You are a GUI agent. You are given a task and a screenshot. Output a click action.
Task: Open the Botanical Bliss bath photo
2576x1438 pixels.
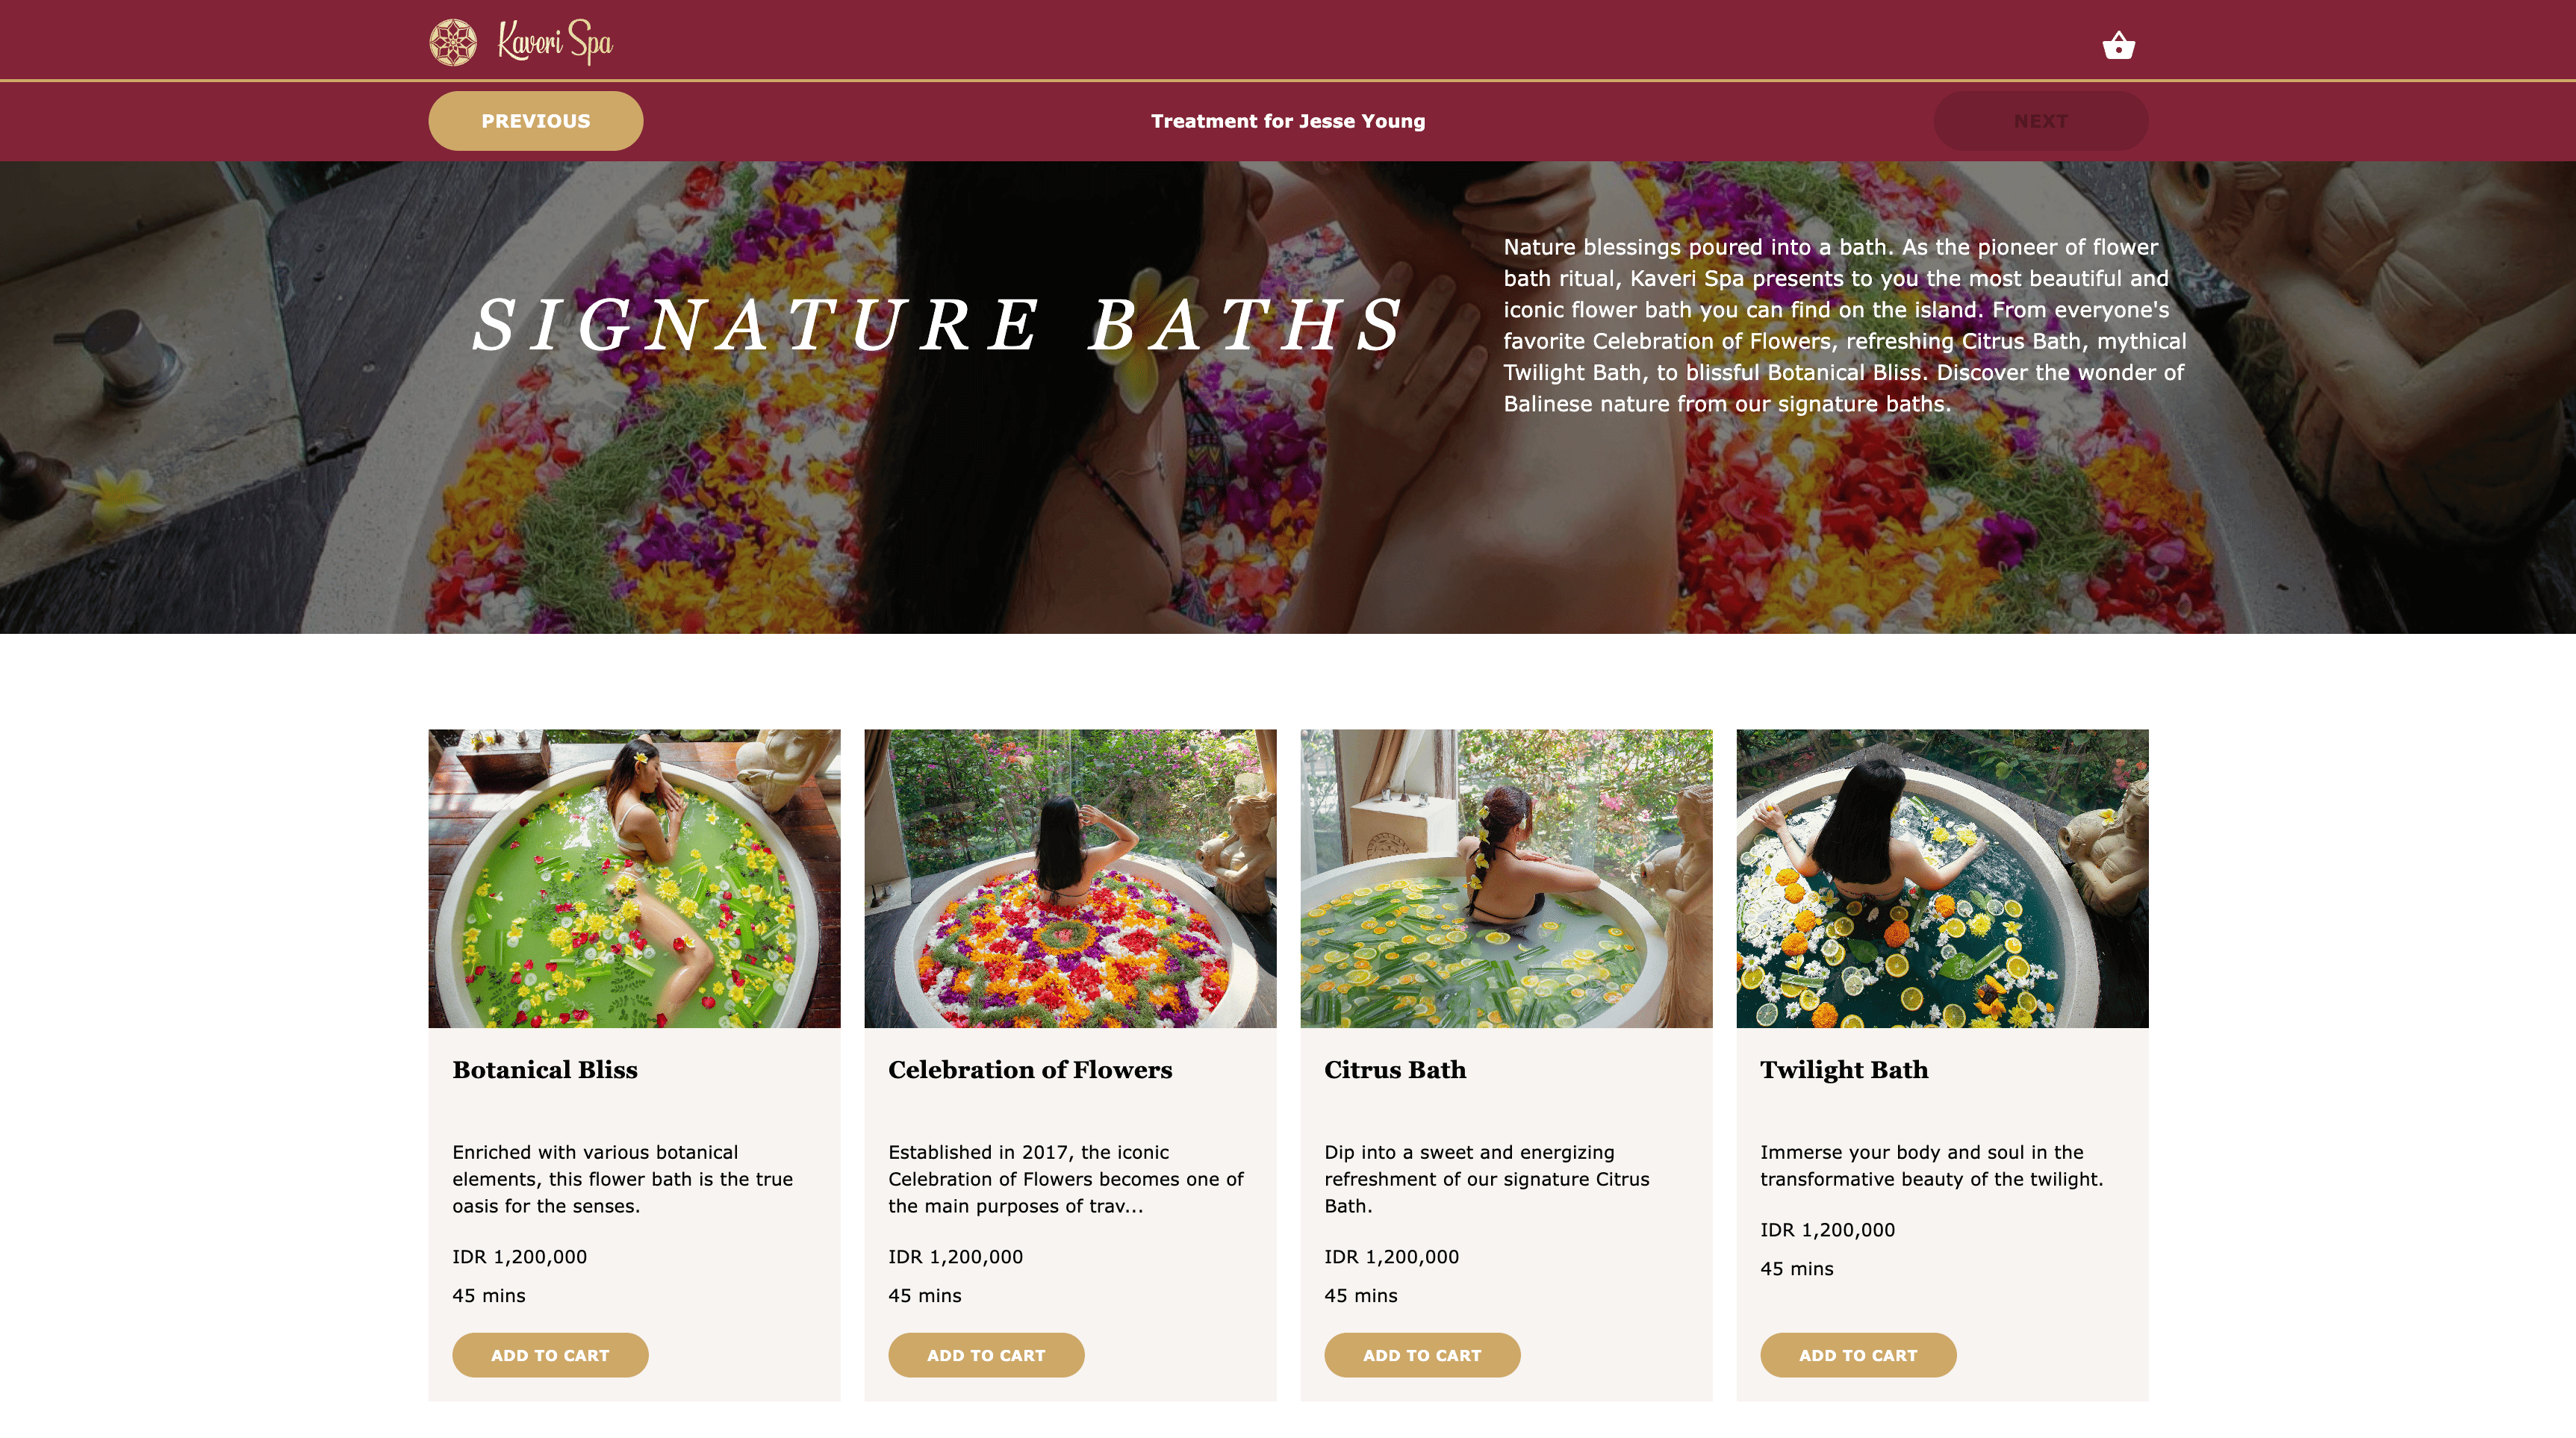tap(634, 878)
